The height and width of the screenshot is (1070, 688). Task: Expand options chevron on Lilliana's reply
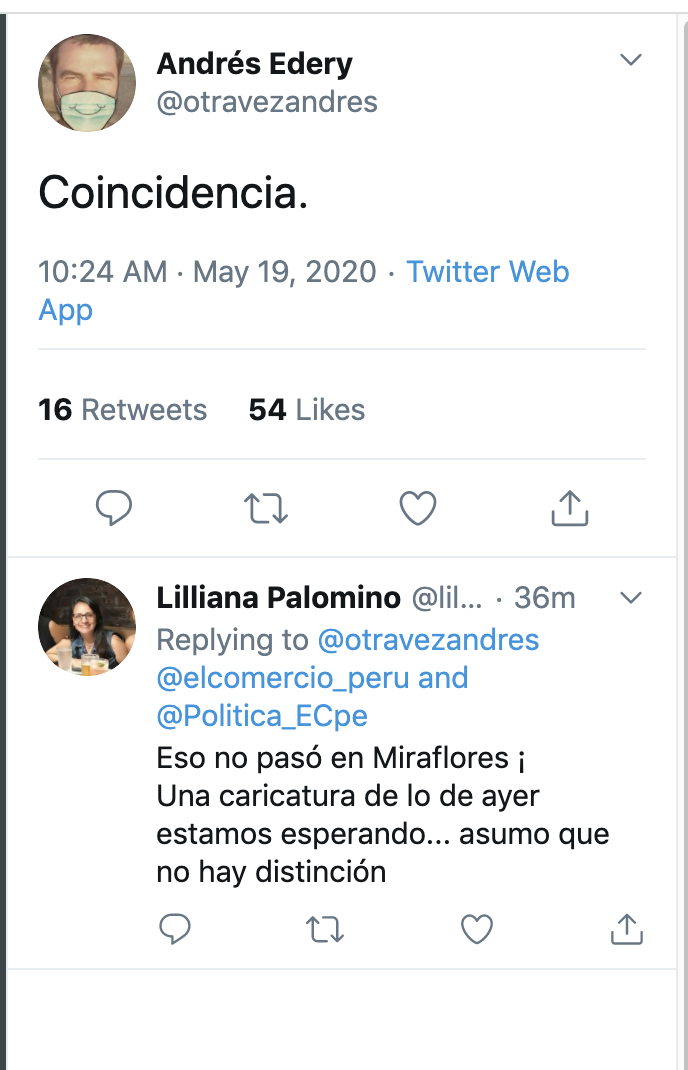pos(630,598)
